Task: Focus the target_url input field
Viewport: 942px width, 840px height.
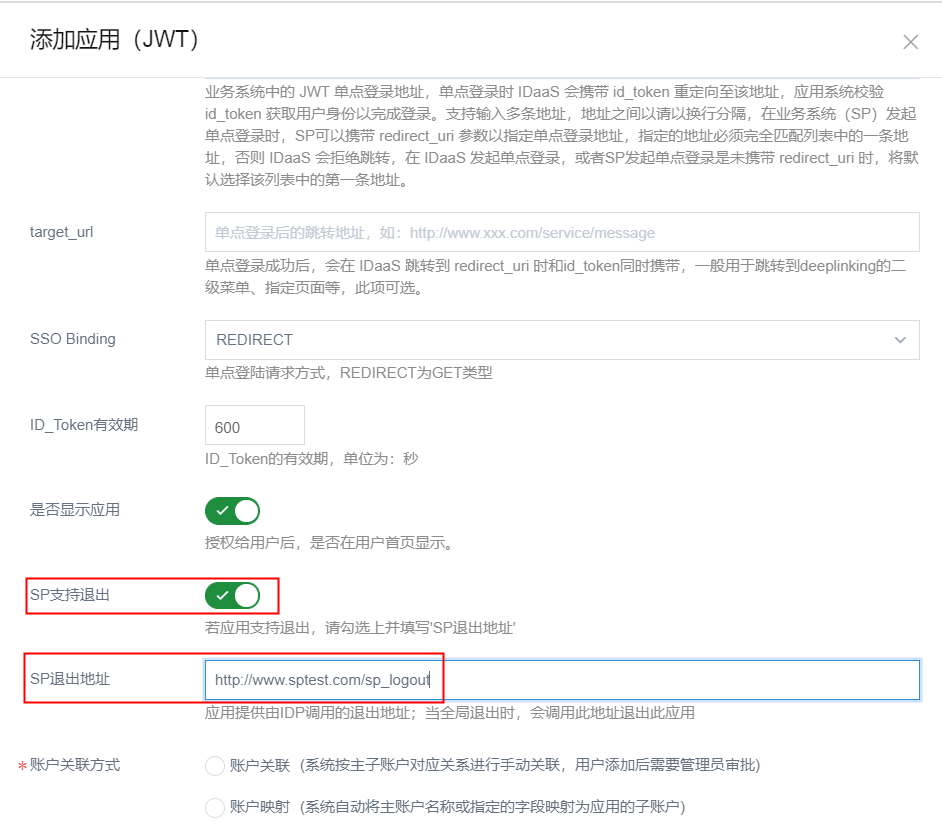Action: point(561,232)
